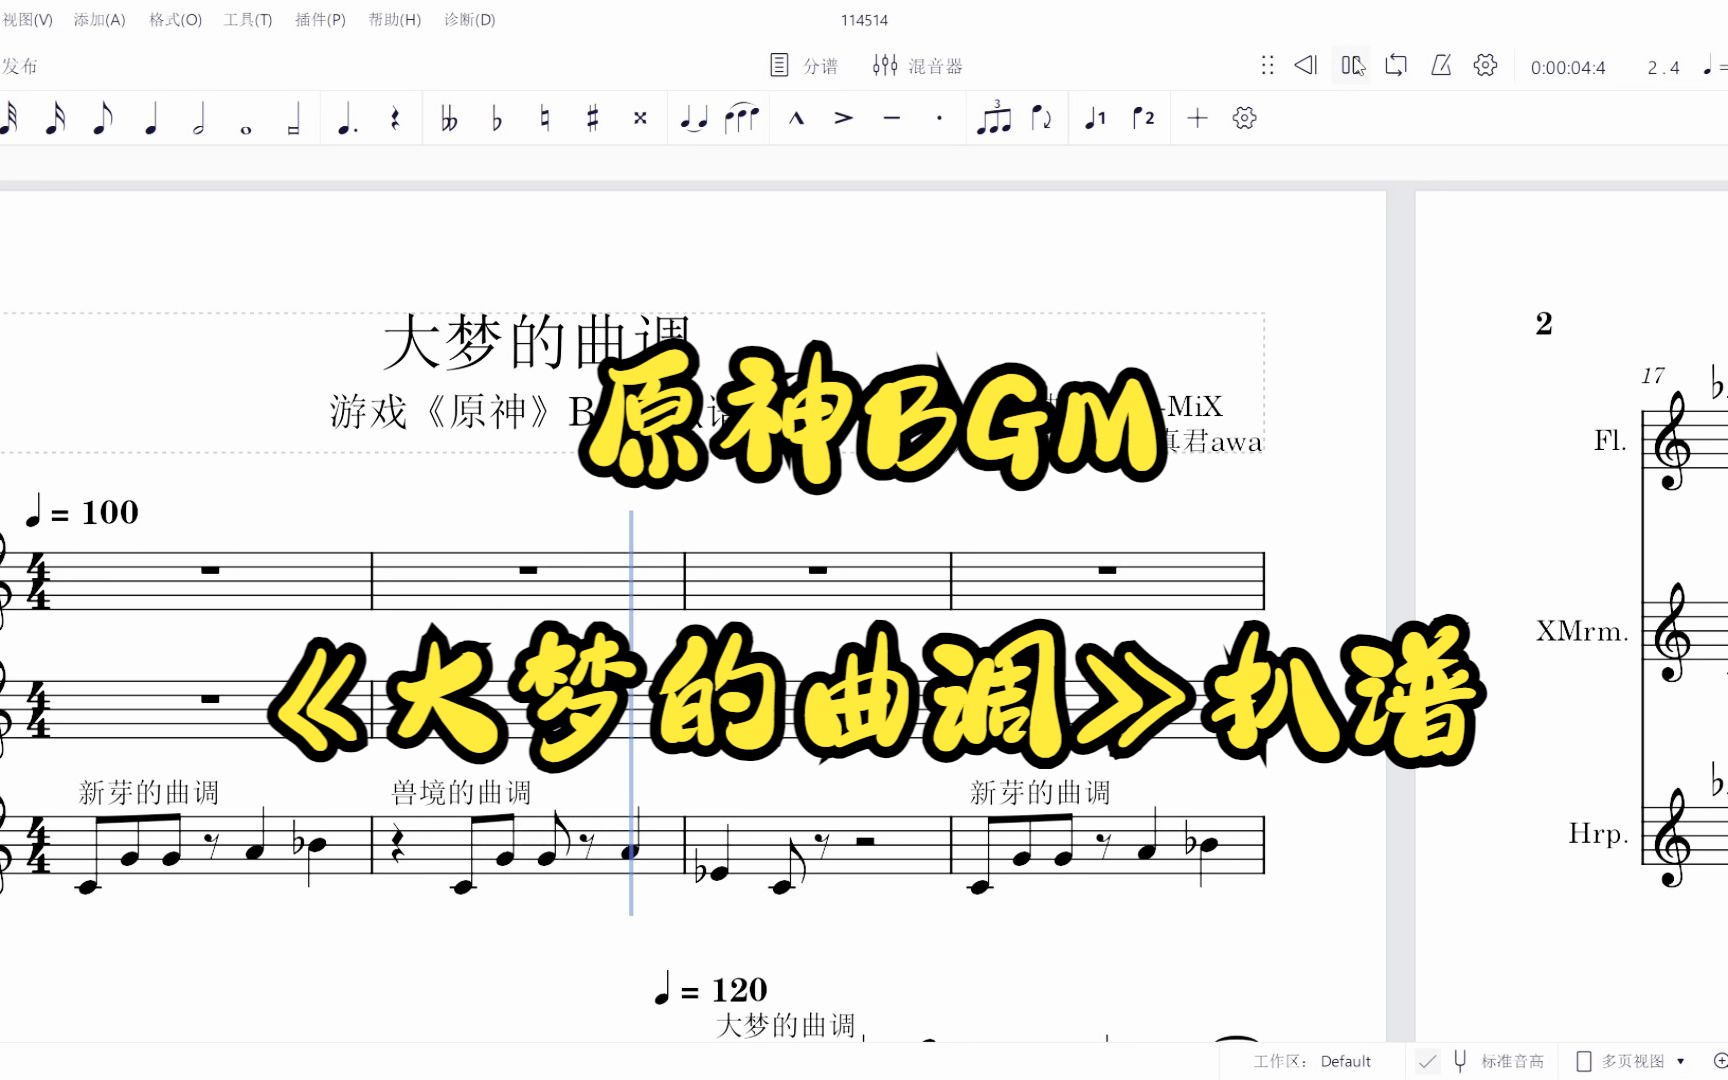The image size is (1728, 1080).
Task: Add an accent articulation
Action: click(844, 118)
